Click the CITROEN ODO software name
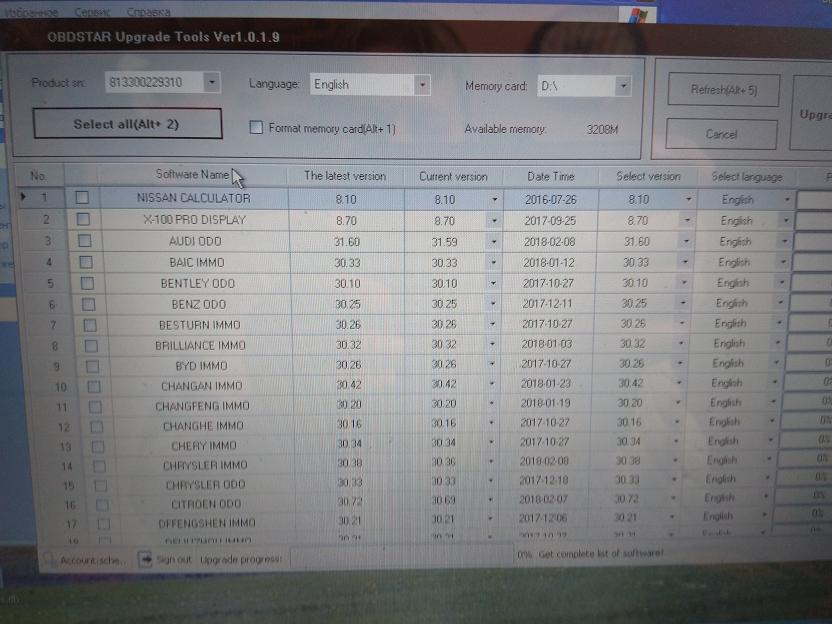Viewport: 832px width, 624px height. tap(206, 504)
